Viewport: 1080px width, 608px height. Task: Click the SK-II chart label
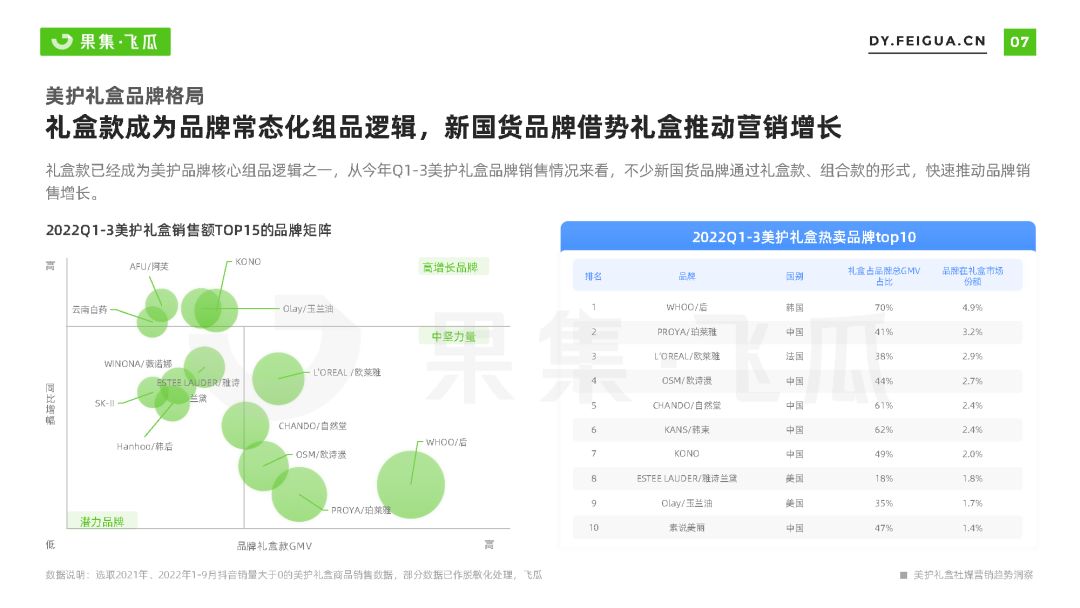tap(105, 403)
